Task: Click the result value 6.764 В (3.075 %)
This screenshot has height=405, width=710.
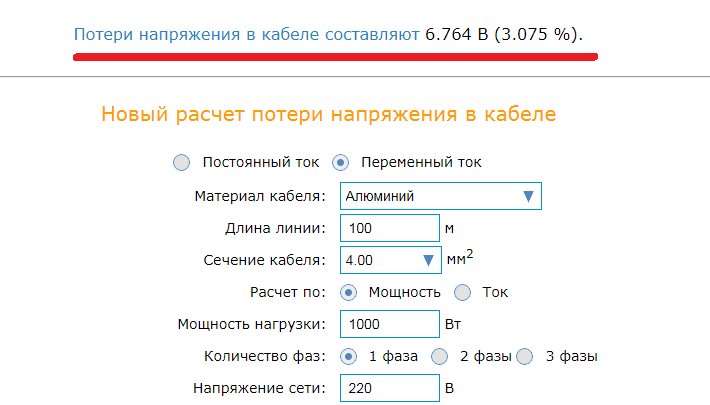Action: coord(503,35)
